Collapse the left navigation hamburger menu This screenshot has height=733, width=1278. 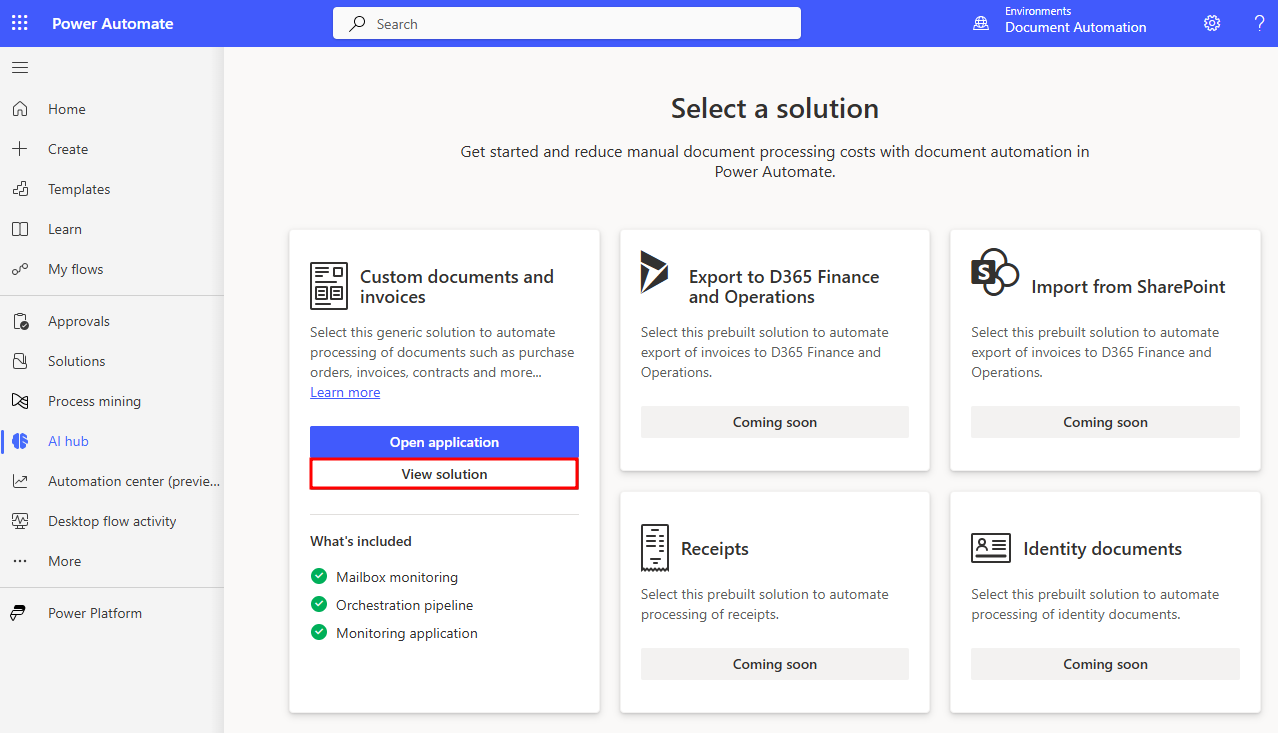20,68
